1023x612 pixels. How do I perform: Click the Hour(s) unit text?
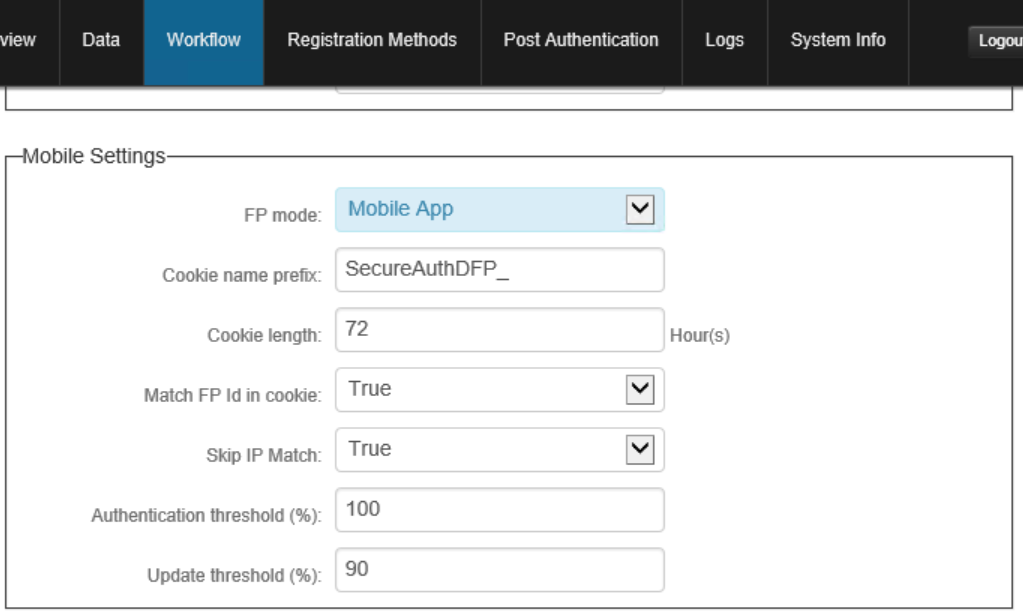[x=699, y=335]
